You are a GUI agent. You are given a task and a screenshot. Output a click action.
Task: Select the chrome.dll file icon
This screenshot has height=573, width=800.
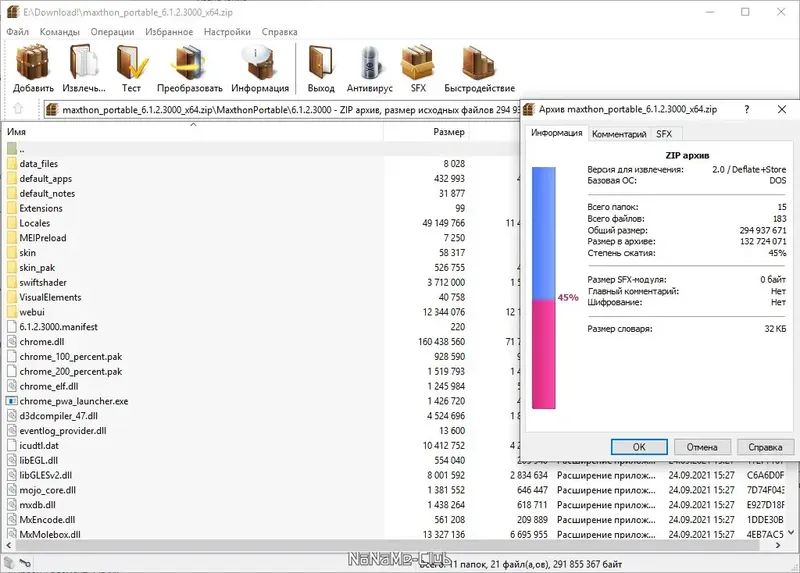tap(12, 342)
